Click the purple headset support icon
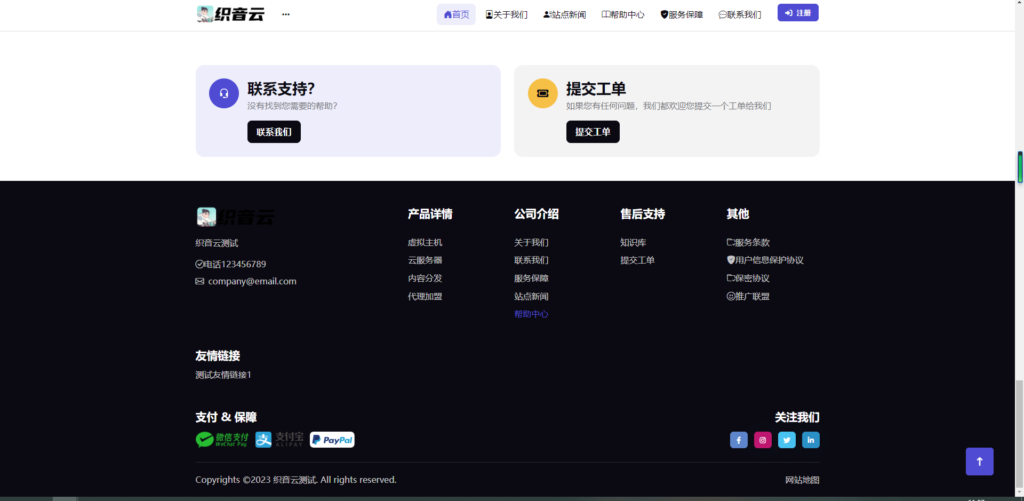The height and width of the screenshot is (501, 1024). 224,93
